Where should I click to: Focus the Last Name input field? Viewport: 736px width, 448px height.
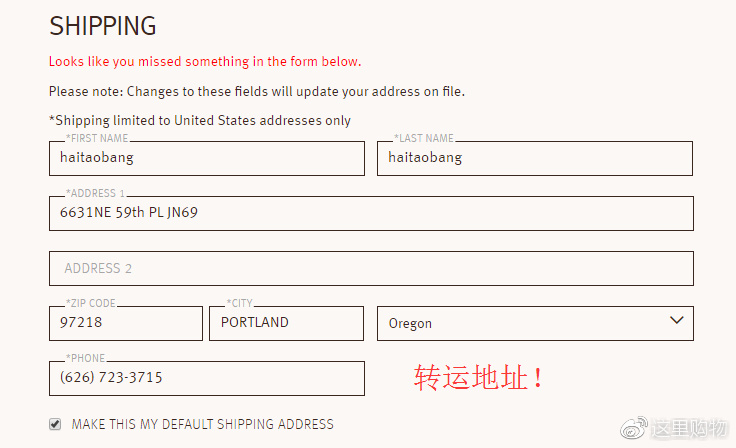pyautogui.click(x=534, y=158)
